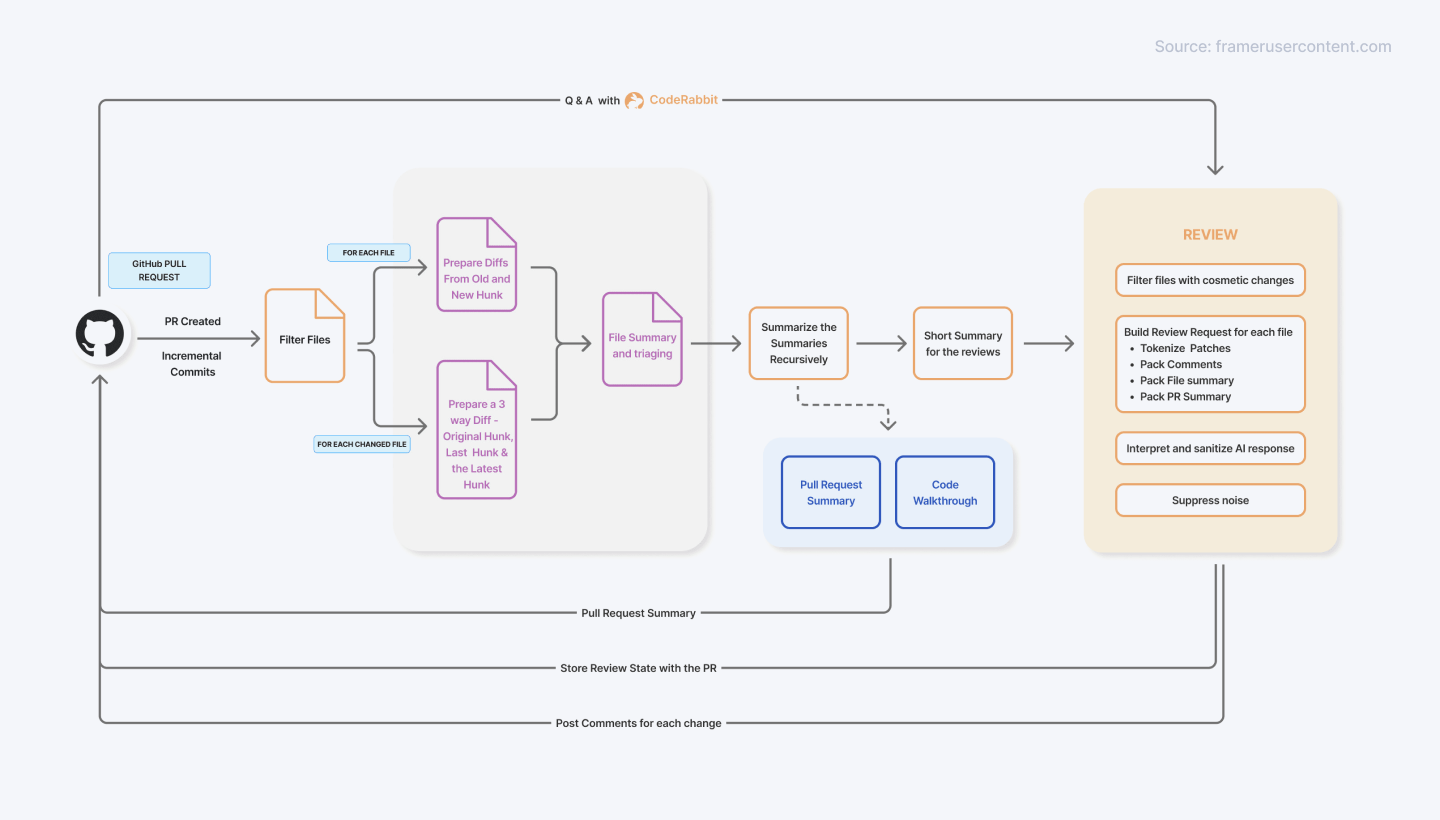
Task: Click the GitHub octocat icon
Action: (x=99, y=334)
